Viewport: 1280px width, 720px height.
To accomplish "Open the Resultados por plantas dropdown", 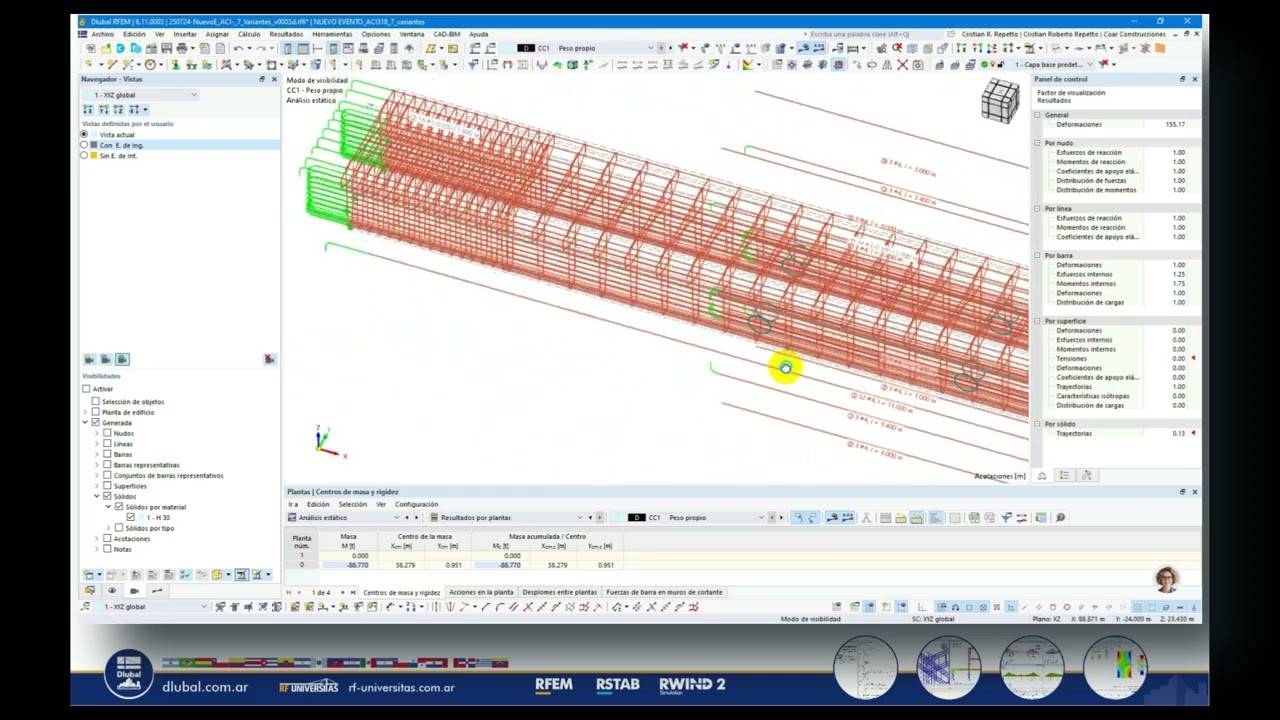I will pyautogui.click(x=506, y=518).
